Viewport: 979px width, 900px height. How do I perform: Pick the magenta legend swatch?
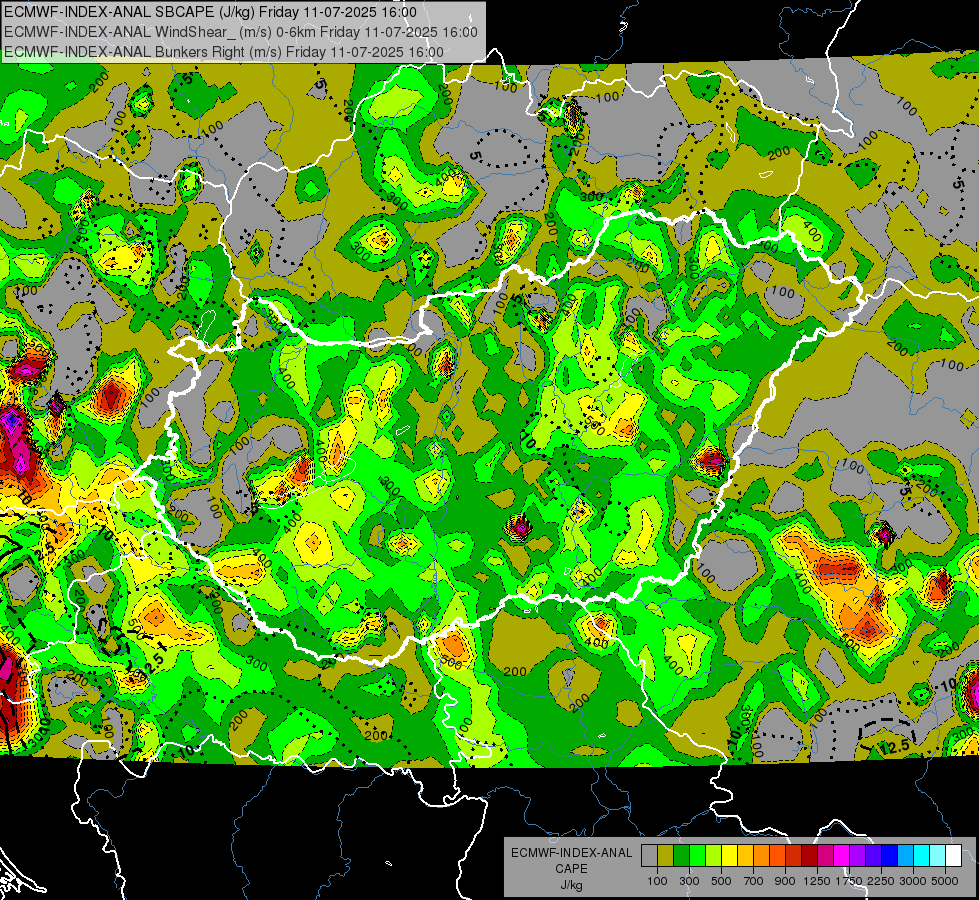[842, 855]
